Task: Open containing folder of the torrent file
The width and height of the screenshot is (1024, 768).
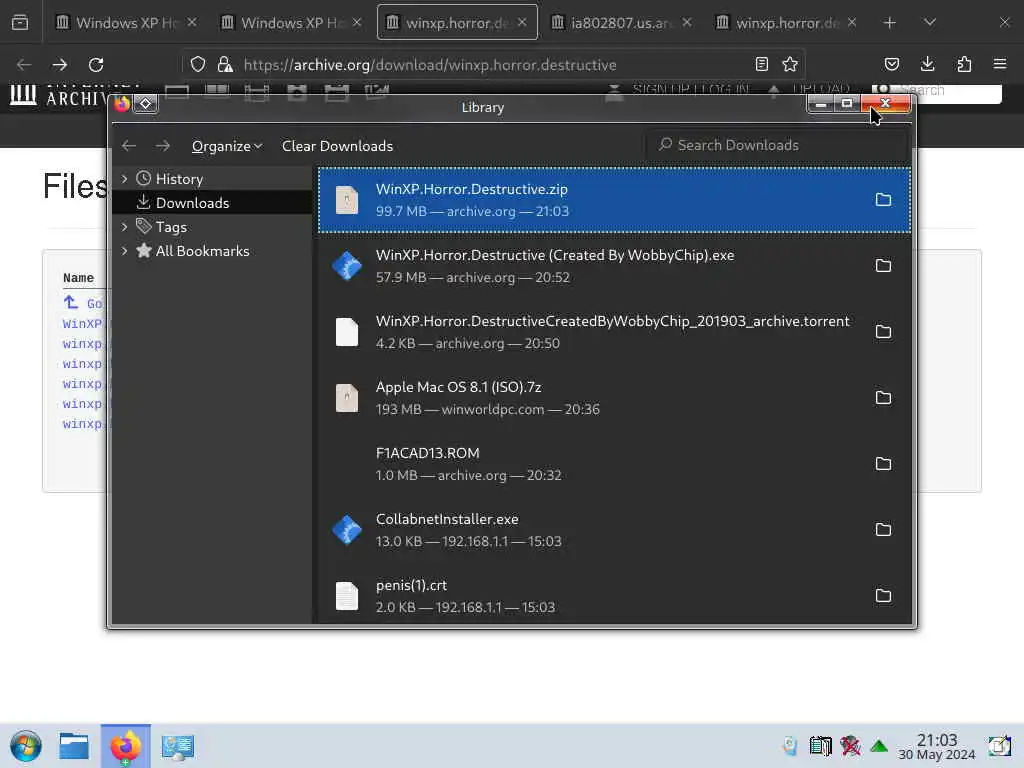Action: (x=883, y=332)
